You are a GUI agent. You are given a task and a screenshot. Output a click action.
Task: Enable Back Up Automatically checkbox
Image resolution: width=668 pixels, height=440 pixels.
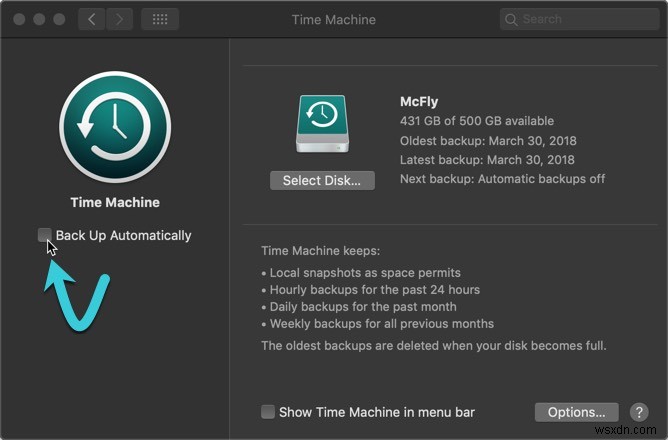[45, 235]
